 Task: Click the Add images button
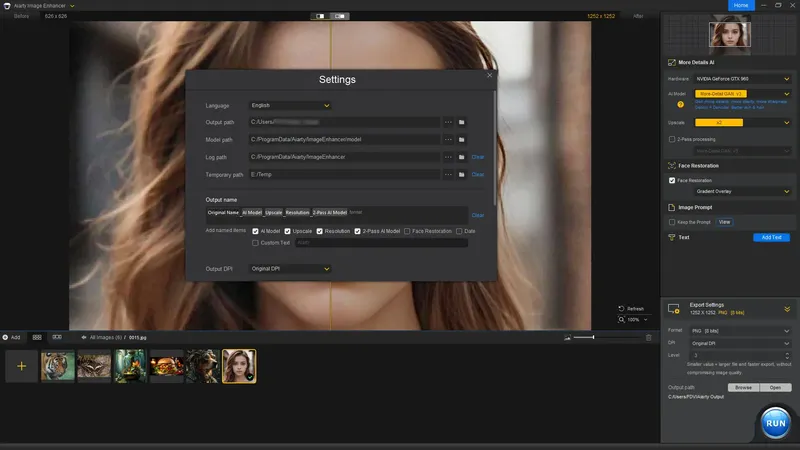pos(11,337)
